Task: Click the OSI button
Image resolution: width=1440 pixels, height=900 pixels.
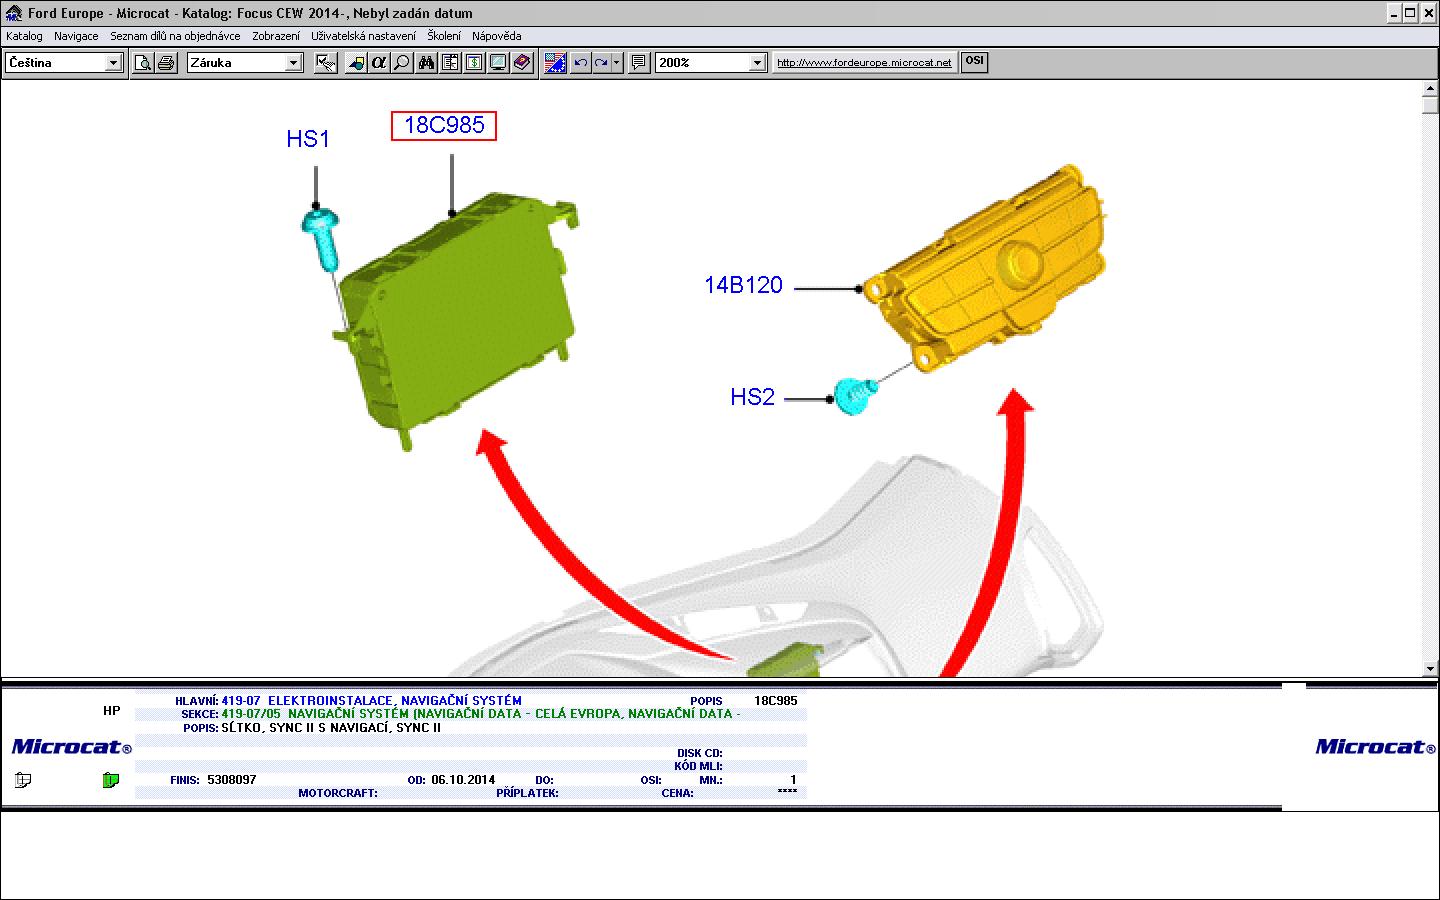Action: tap(974, 61)
